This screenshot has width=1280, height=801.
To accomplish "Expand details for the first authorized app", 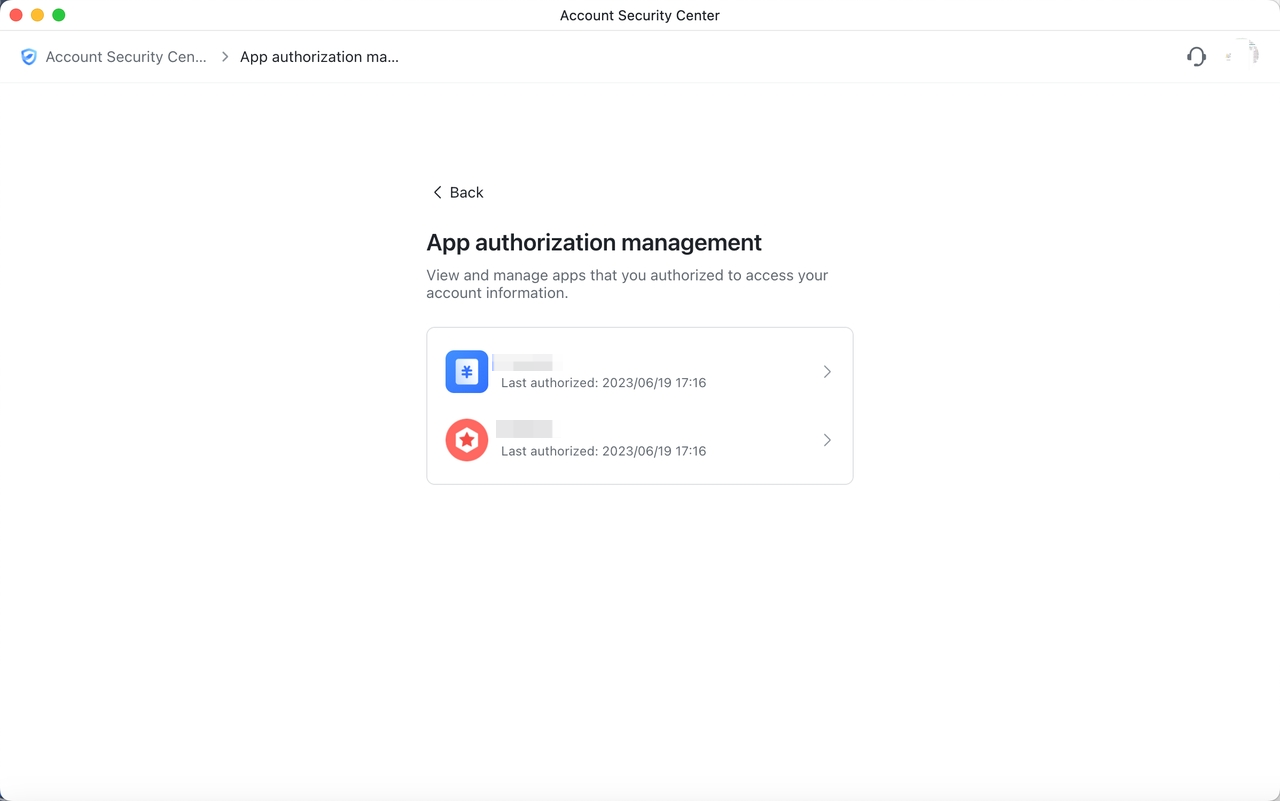I will pos(827,371).
